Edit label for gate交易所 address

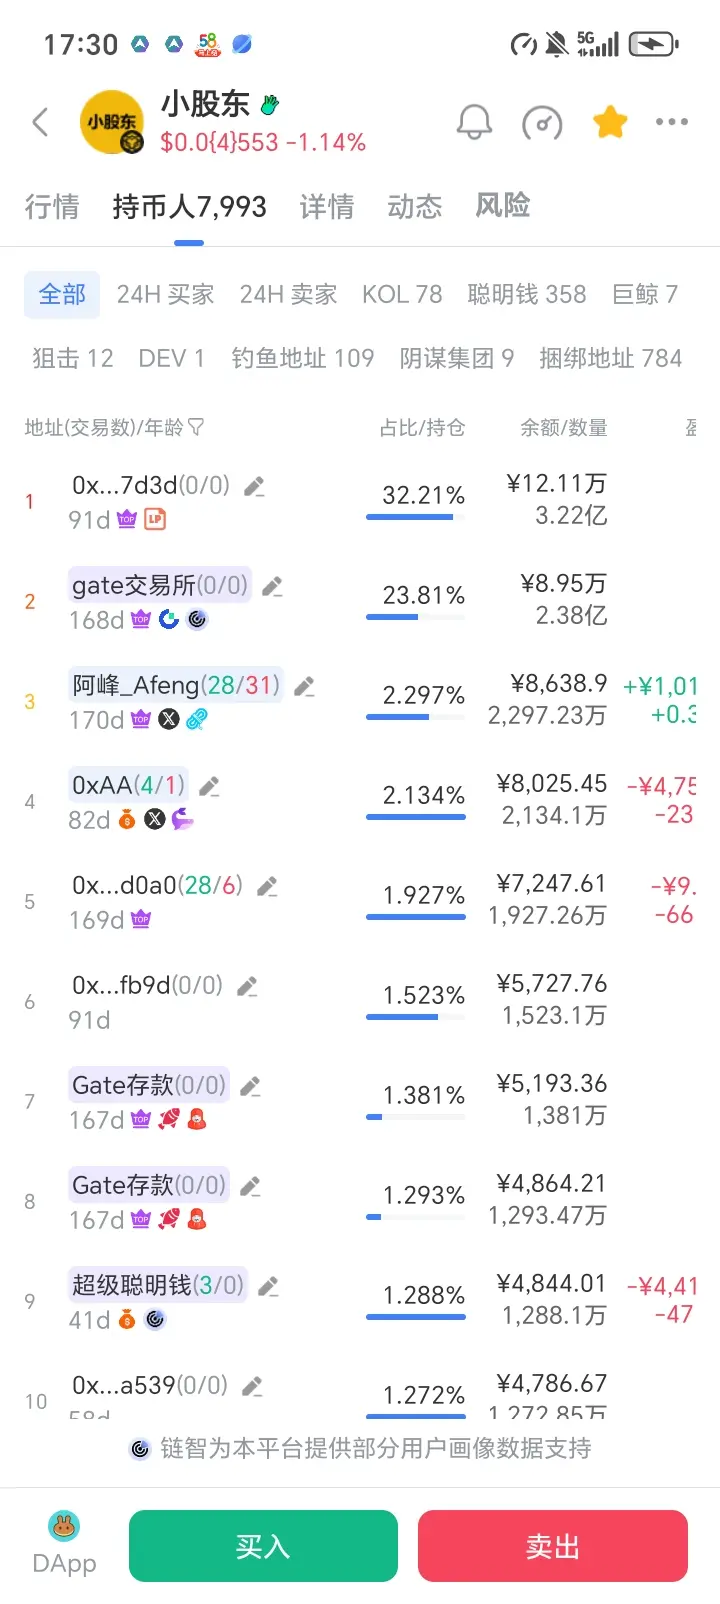[272, 587]
